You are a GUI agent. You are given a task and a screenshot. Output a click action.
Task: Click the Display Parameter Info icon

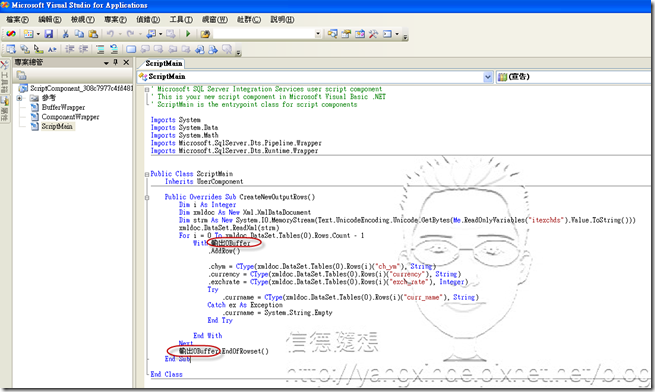click(25, 49)
